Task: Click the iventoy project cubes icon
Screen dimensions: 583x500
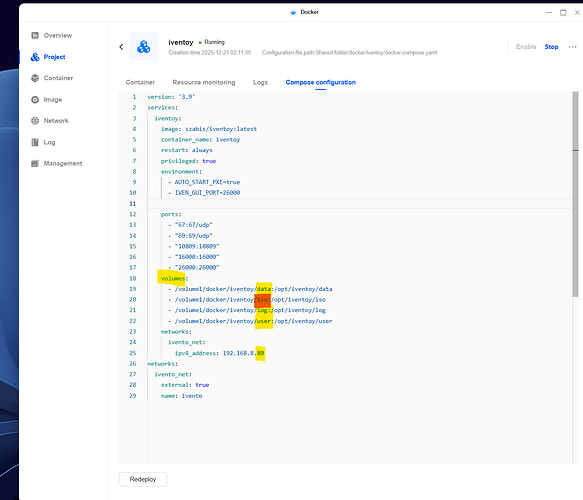Action: [144, 47]
